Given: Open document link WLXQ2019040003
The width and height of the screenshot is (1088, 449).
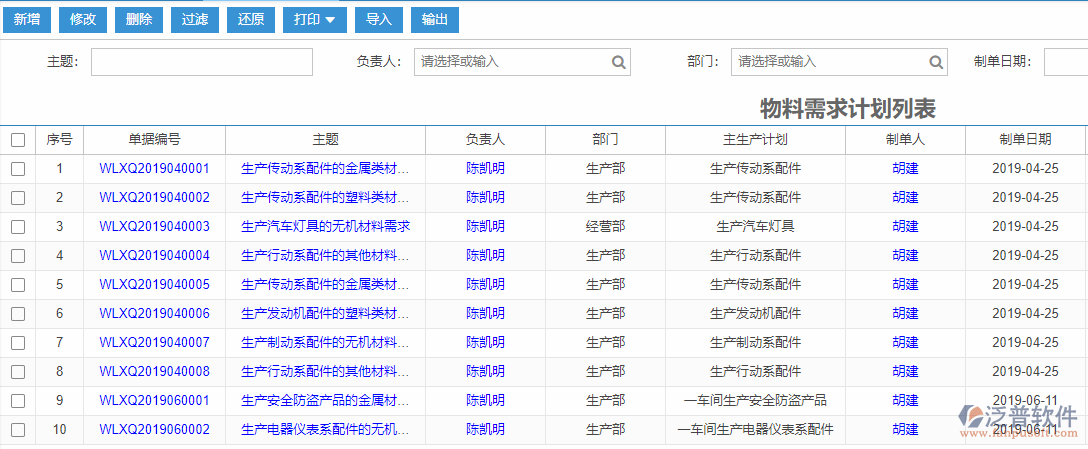Looking at the screenshot, I should pyautogui.click(x=154, y=227).
